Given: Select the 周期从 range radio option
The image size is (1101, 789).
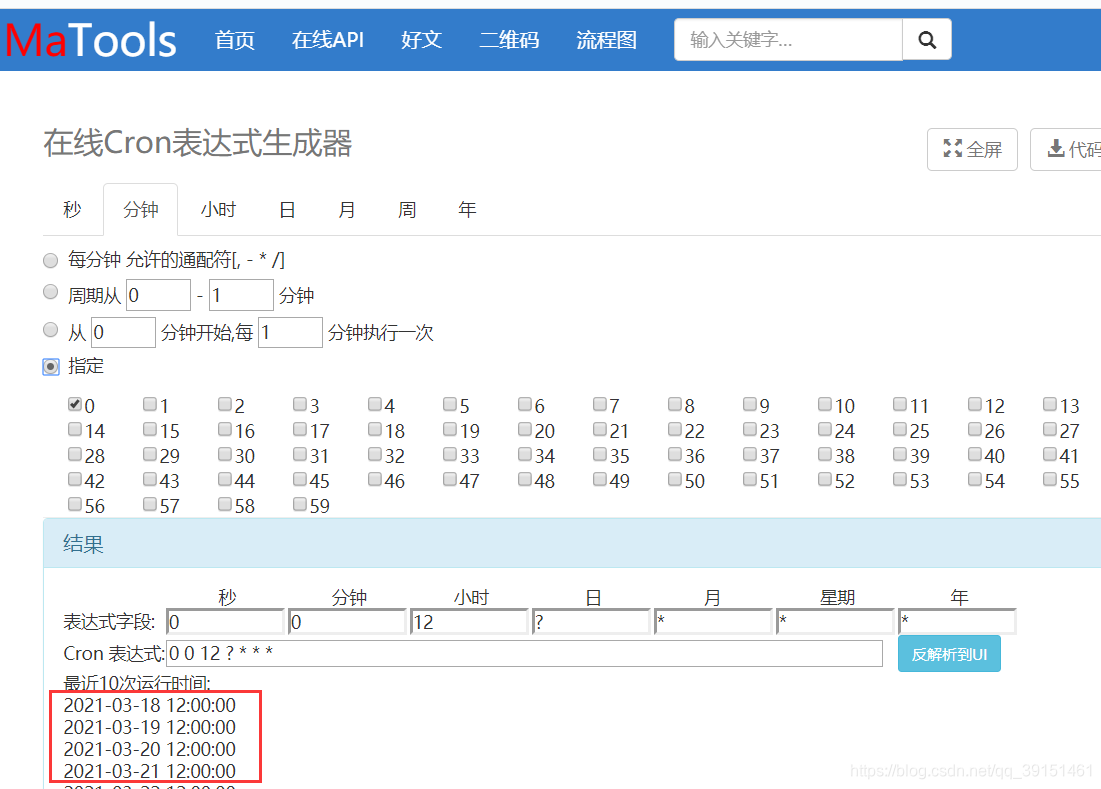Looking at the screenshot, I should point(51,292).
